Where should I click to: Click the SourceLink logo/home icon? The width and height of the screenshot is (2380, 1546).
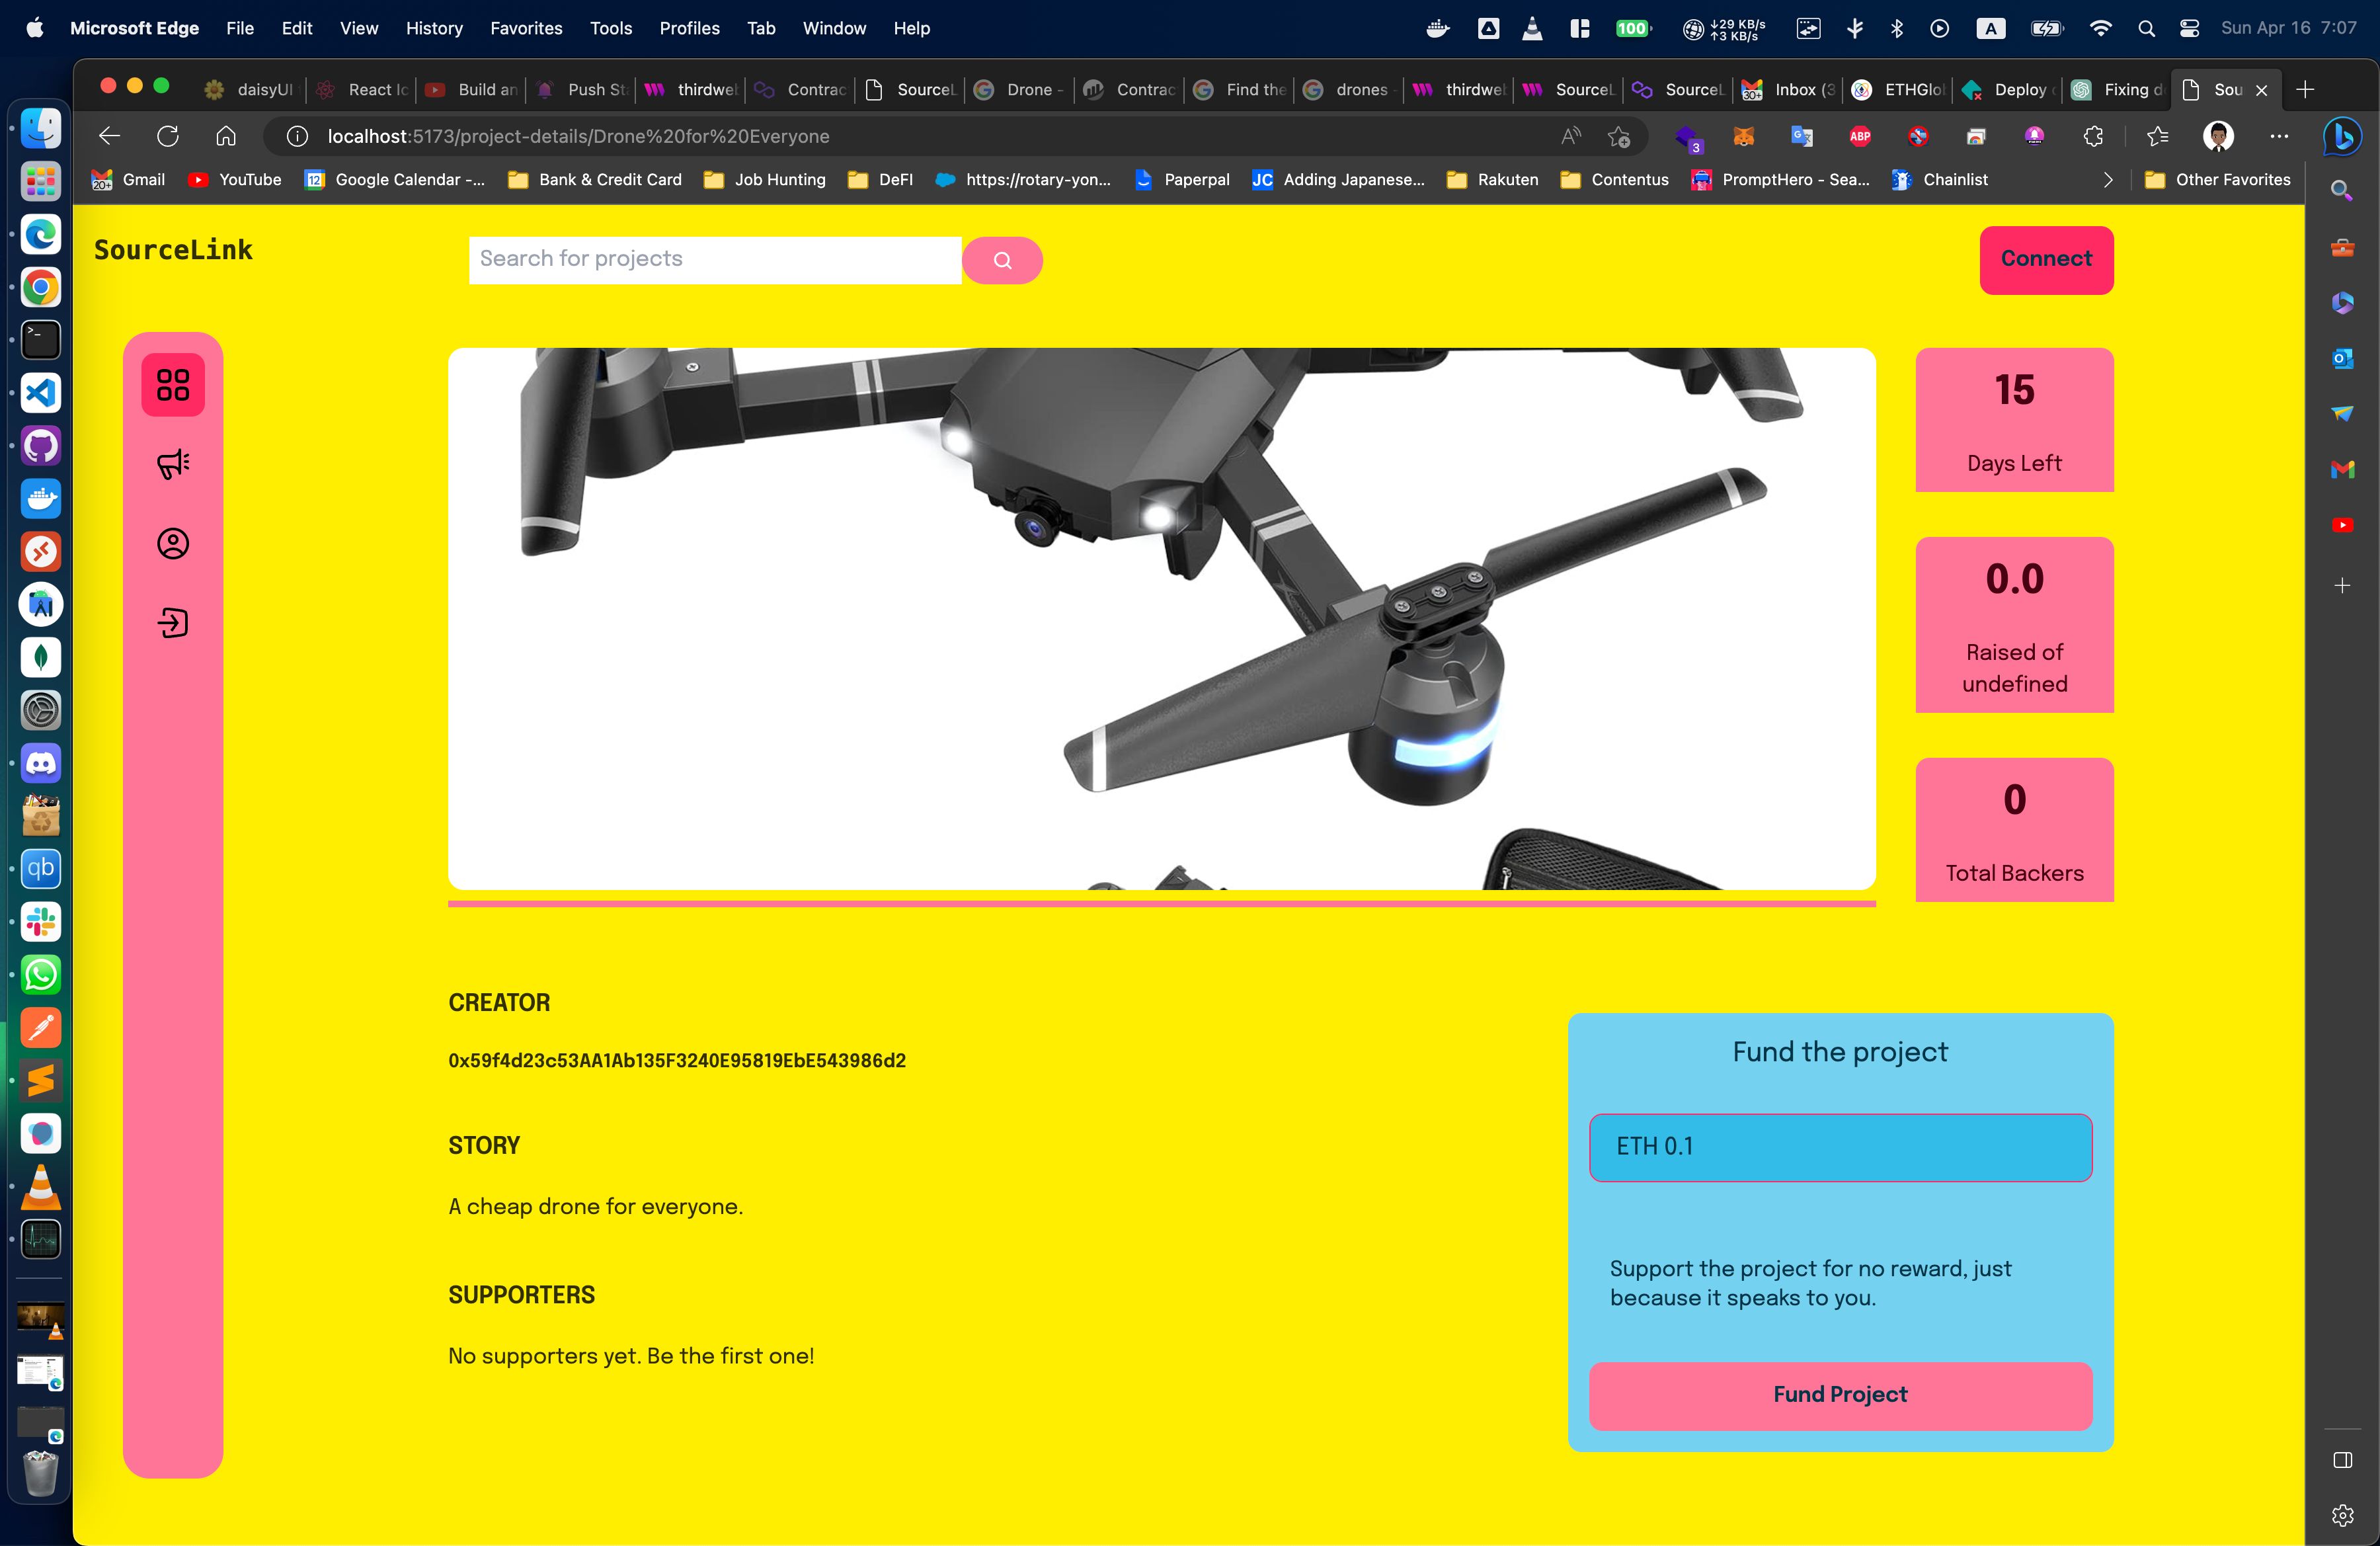pyautogui.click(x=173, y=251)
